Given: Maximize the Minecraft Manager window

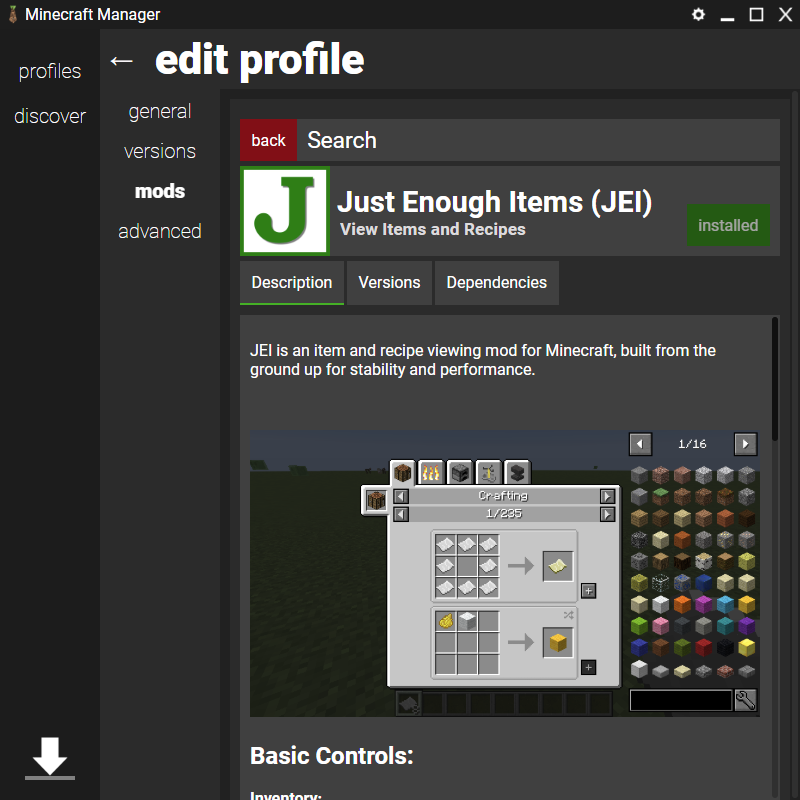Looking at the screenshot, I should click(756, 14).
